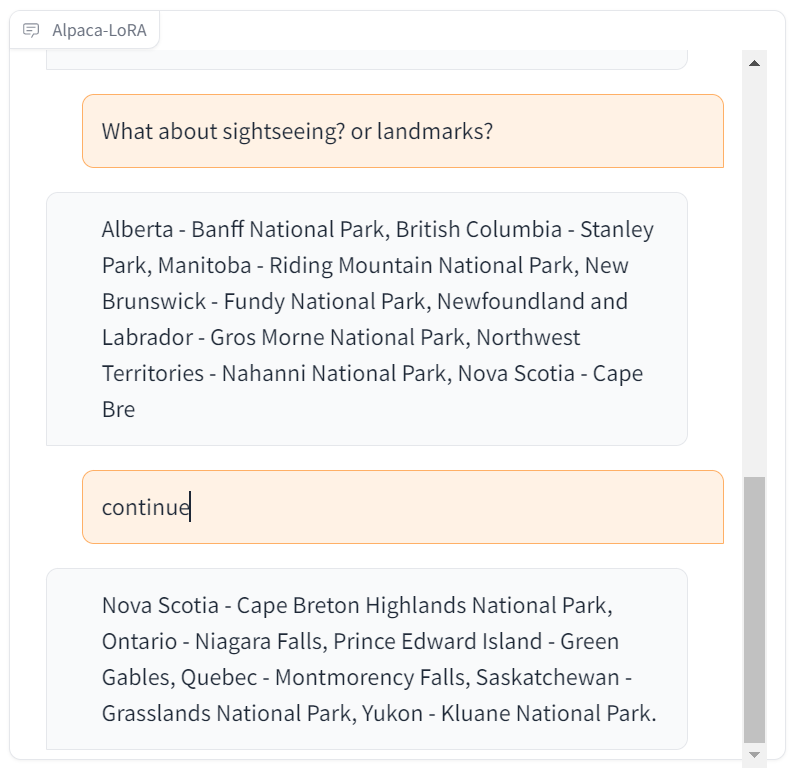The width and height of the screenshot is (793, 782).
Task: Click the scrollbar down arrow
Action: click(x=754, y=755)
